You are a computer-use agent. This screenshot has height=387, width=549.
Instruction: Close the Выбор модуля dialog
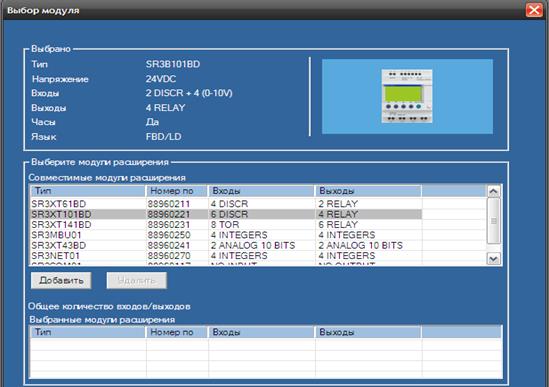pos(534,10)
